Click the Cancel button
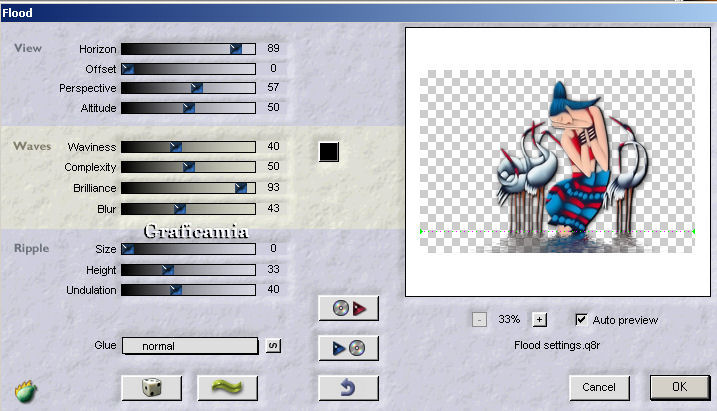The width and height of the screenshot is (717, 411). pyautogui.click(x=599, y=387)
